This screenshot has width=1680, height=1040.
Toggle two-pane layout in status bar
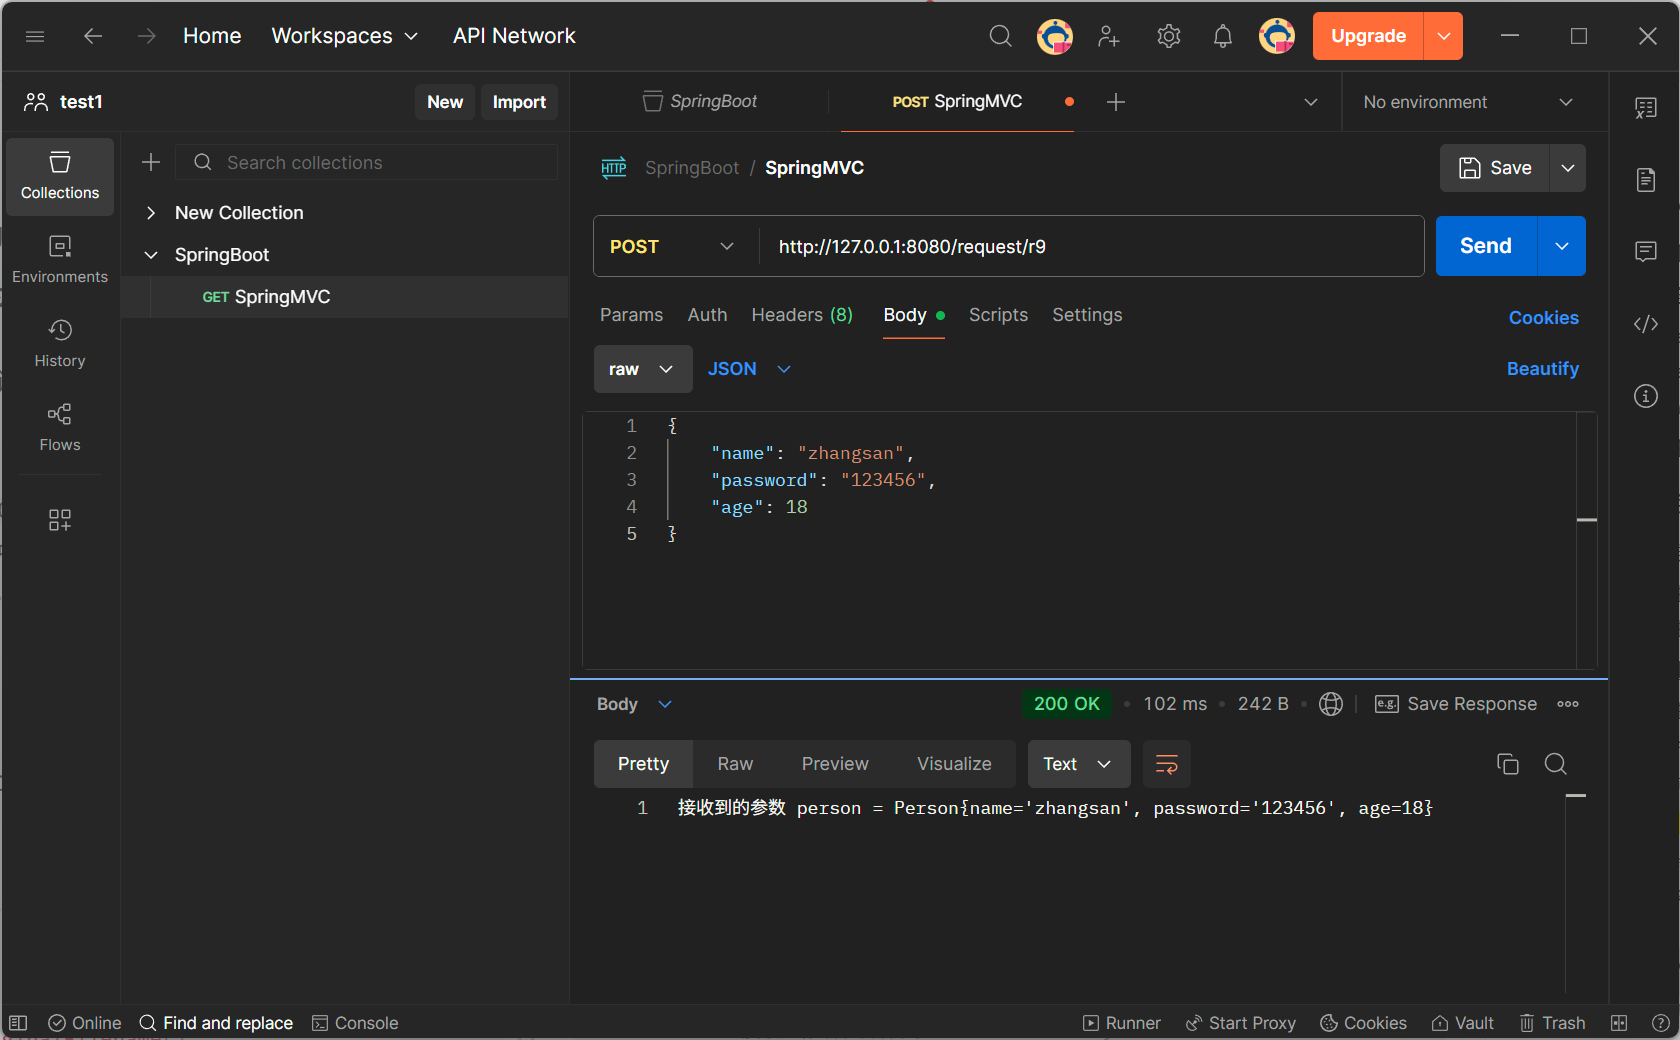[x=1619, y=1023]
